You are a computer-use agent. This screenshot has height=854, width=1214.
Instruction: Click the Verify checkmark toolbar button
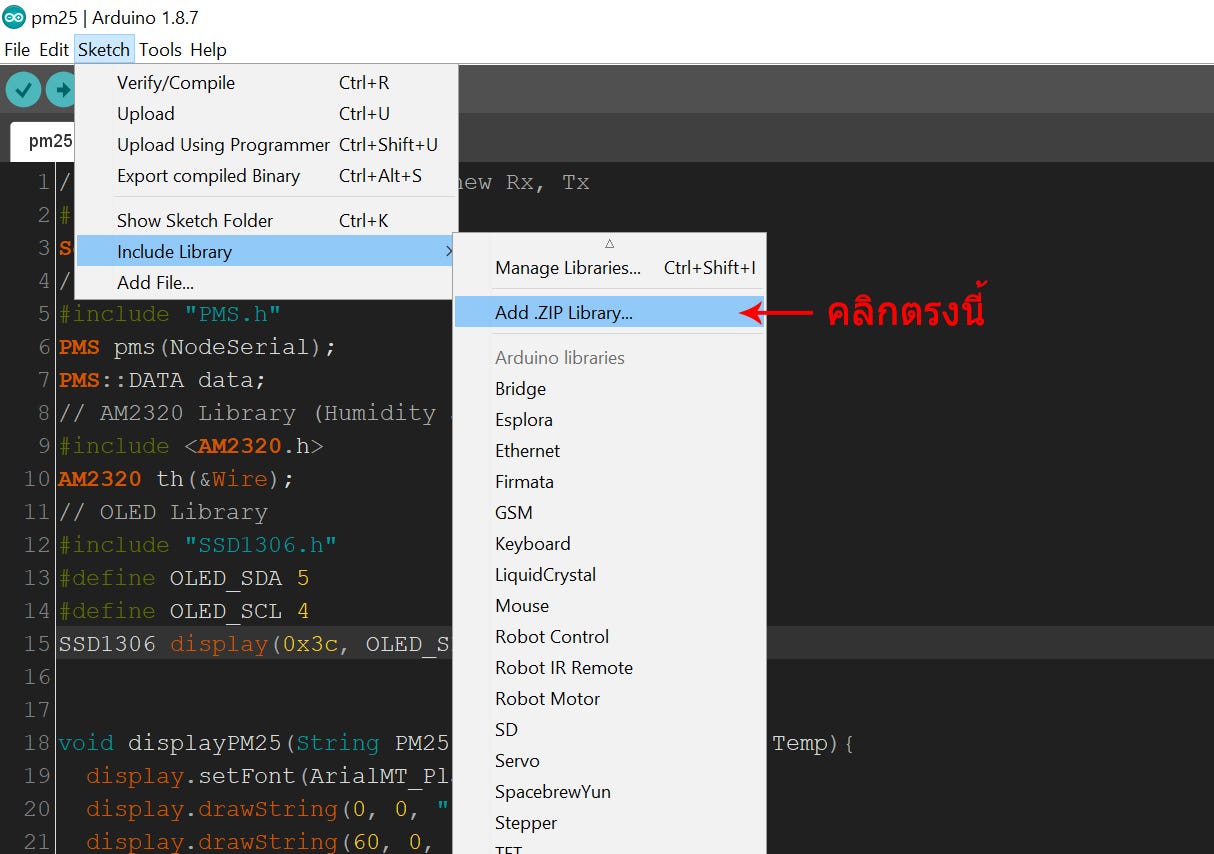point(23,90)
